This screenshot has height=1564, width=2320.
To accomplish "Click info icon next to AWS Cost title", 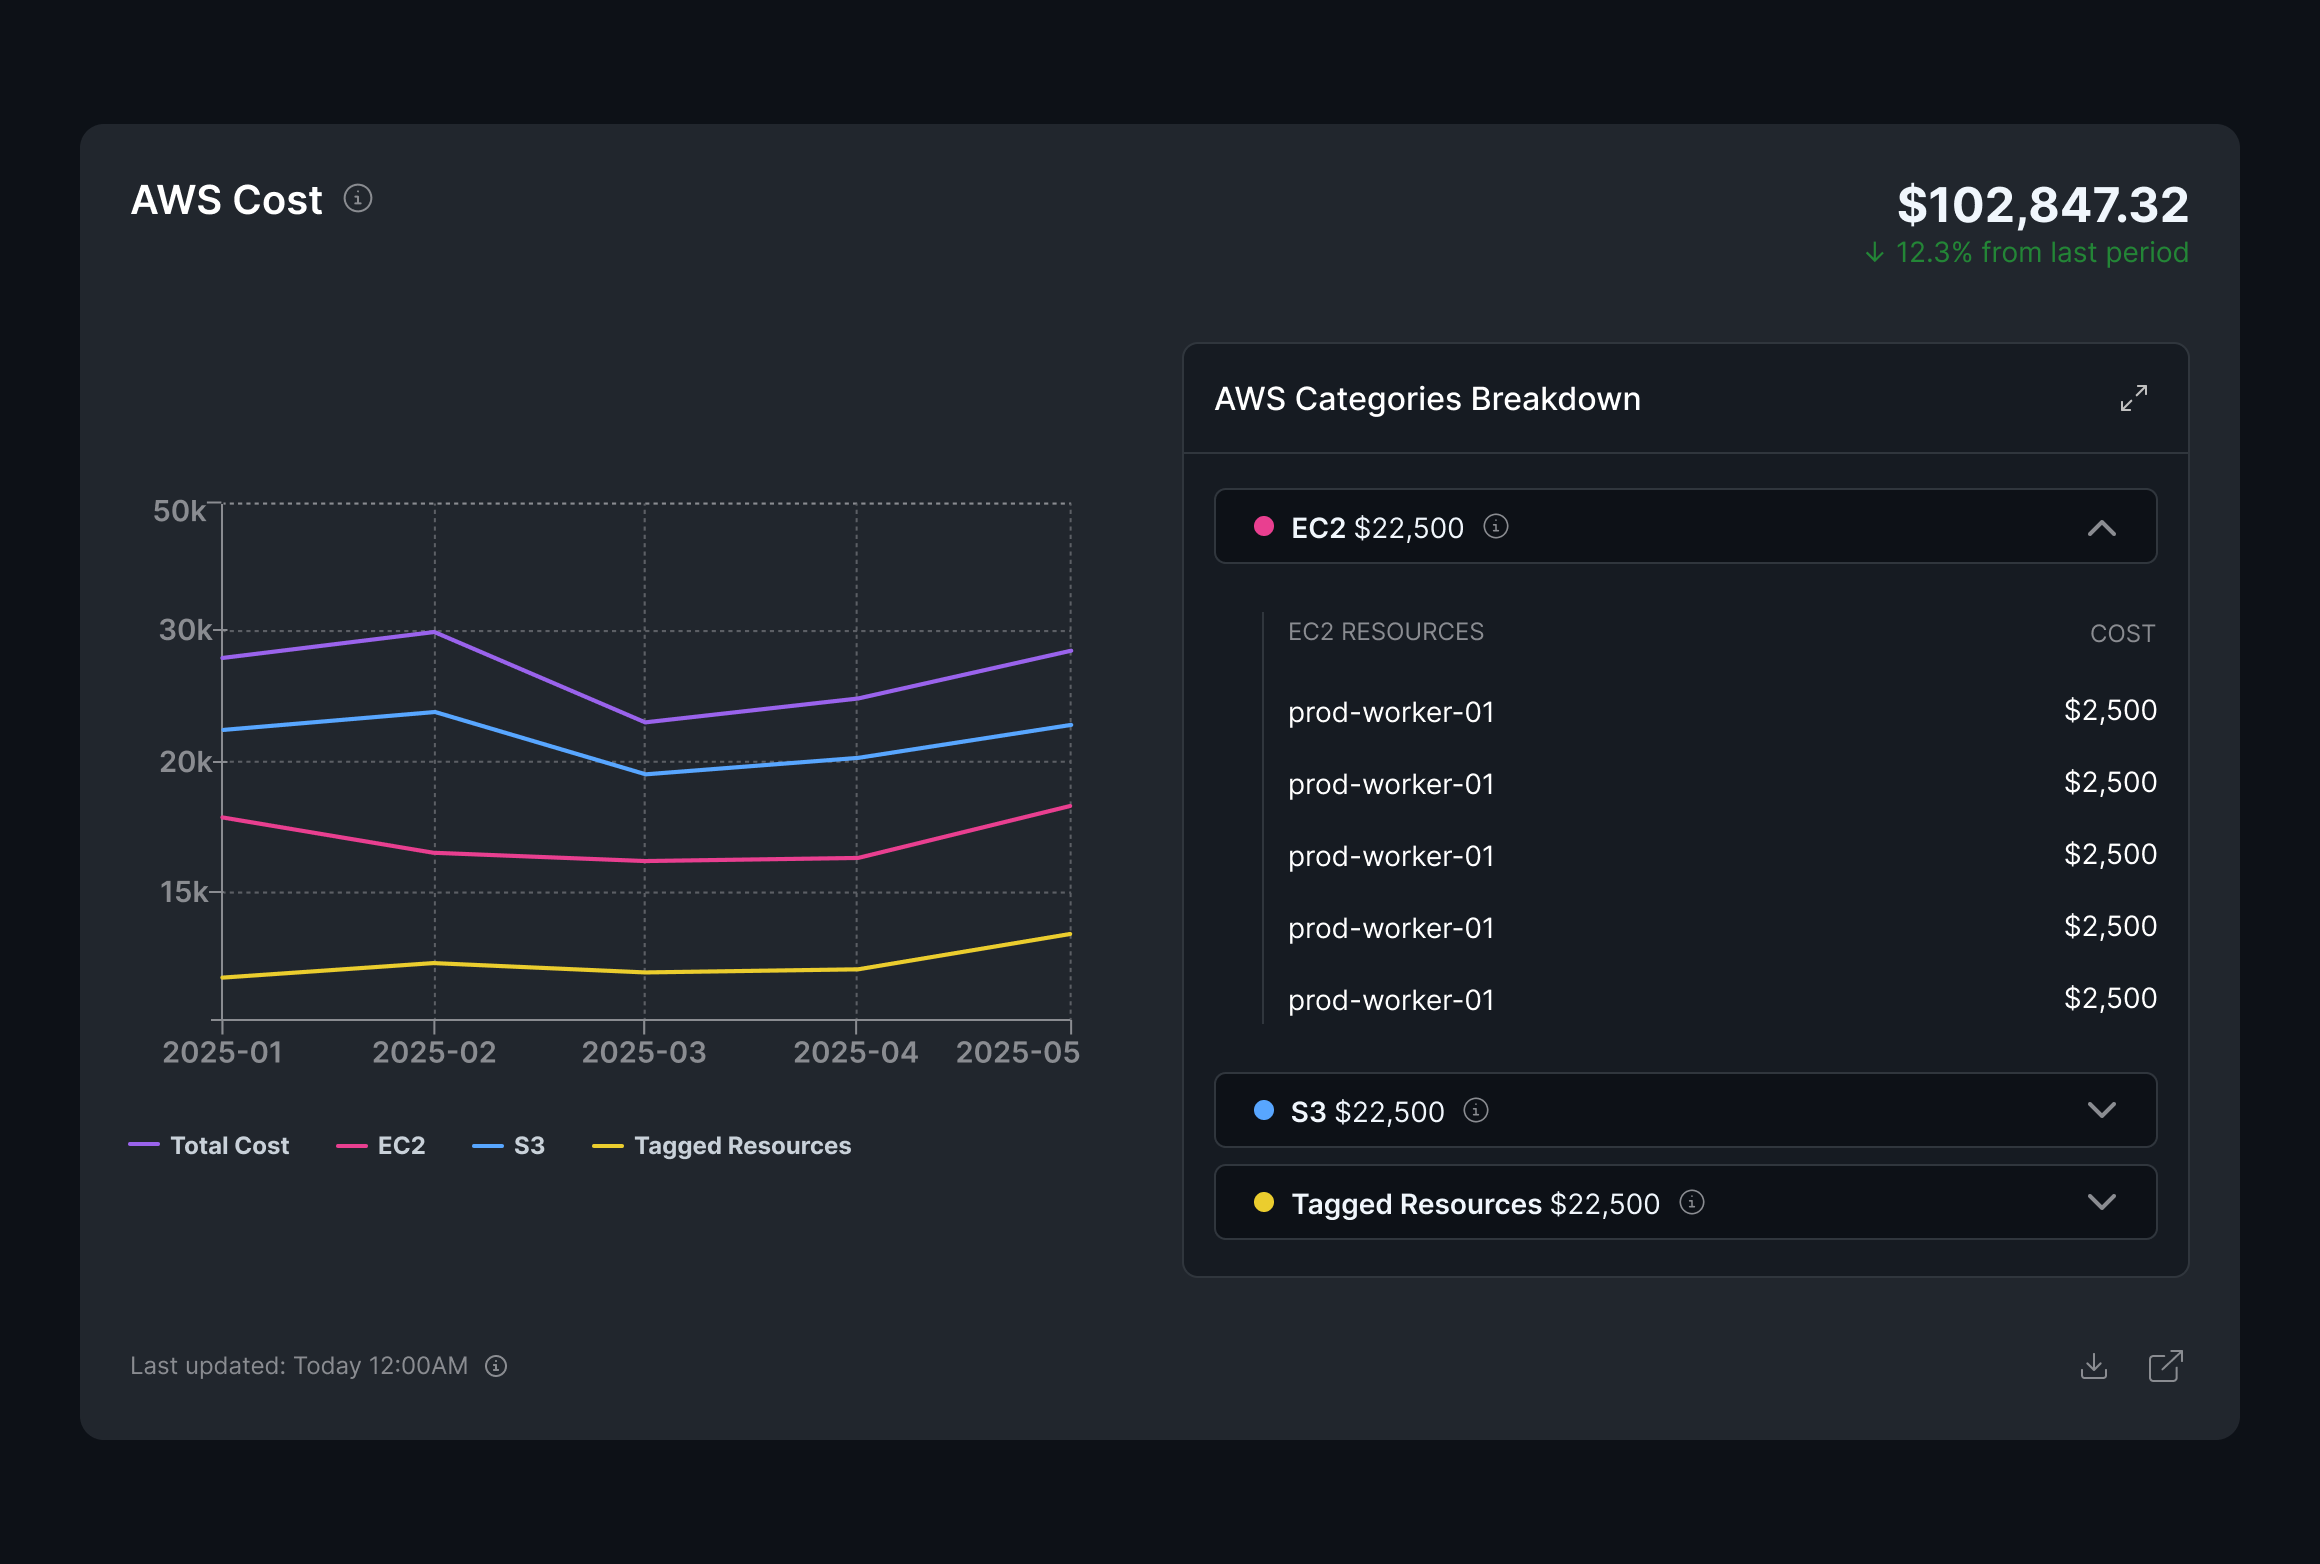I will 358,199.
